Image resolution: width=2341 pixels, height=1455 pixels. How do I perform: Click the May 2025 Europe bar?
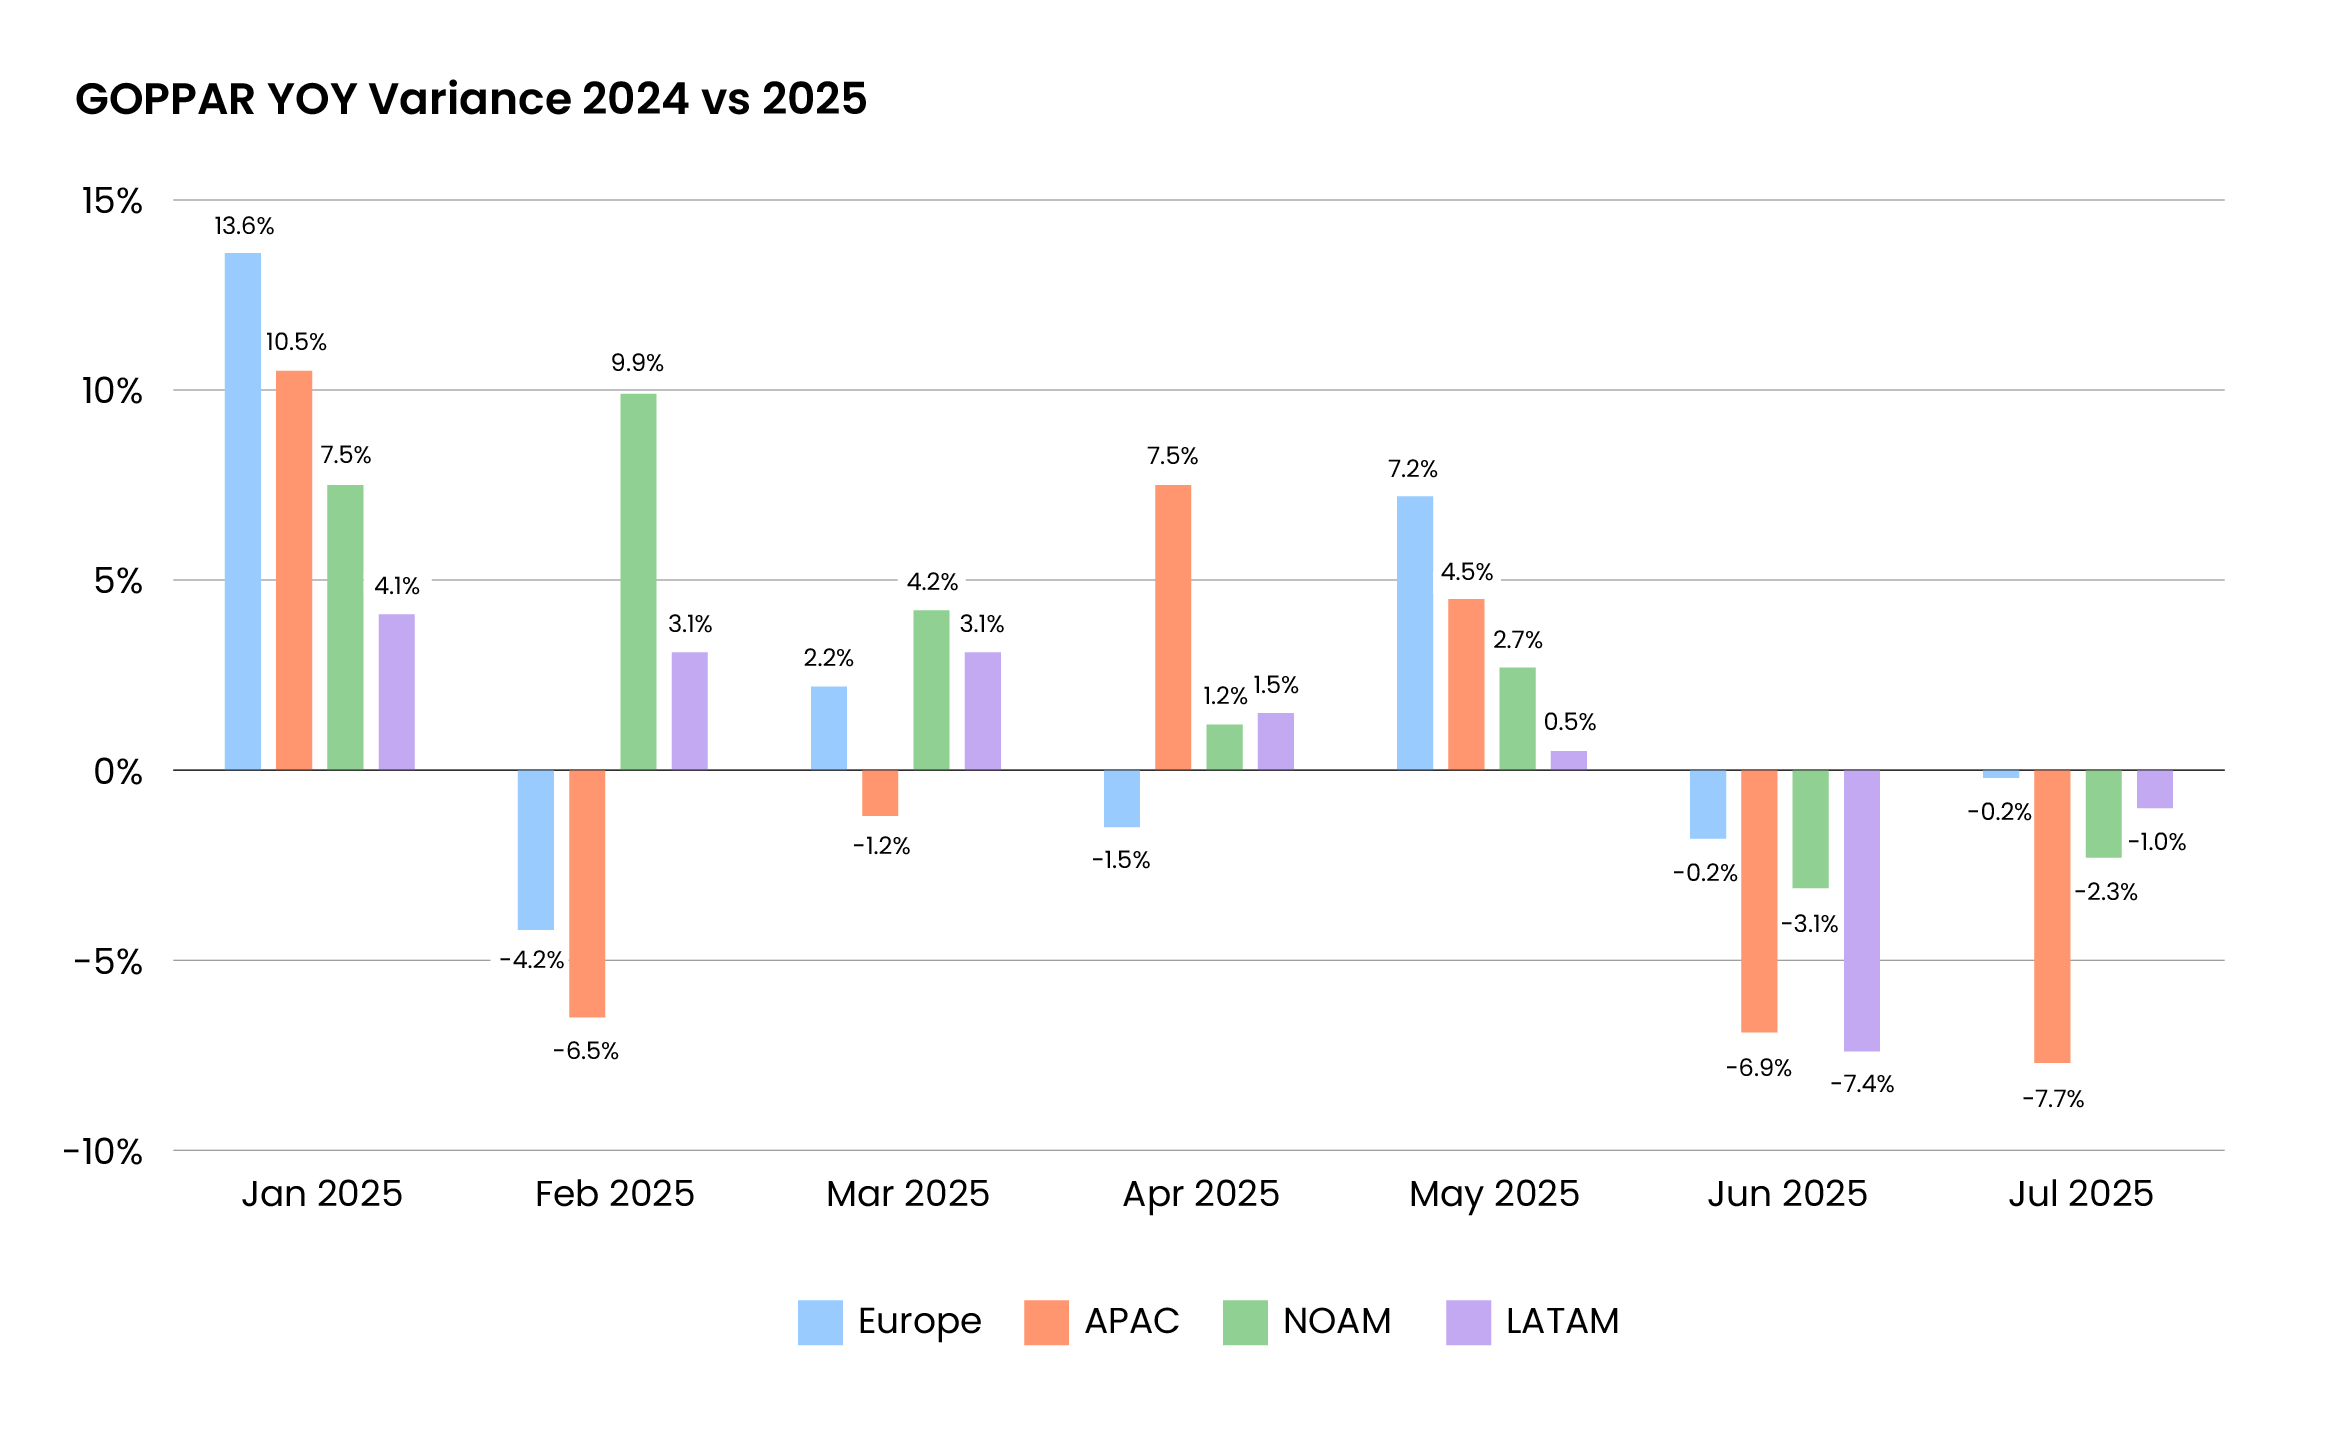click(1415, 632)
